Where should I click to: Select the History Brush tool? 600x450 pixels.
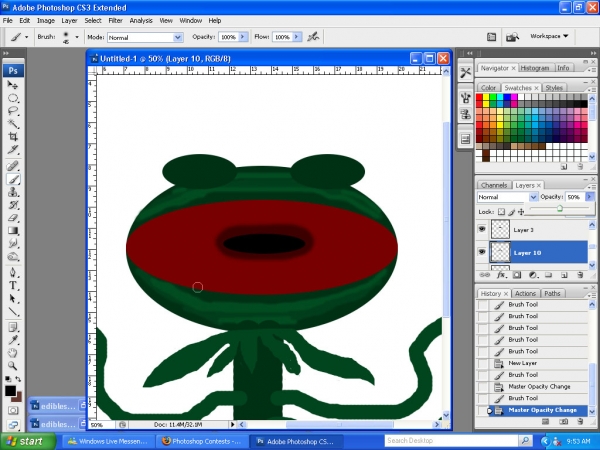coord(13,205)
